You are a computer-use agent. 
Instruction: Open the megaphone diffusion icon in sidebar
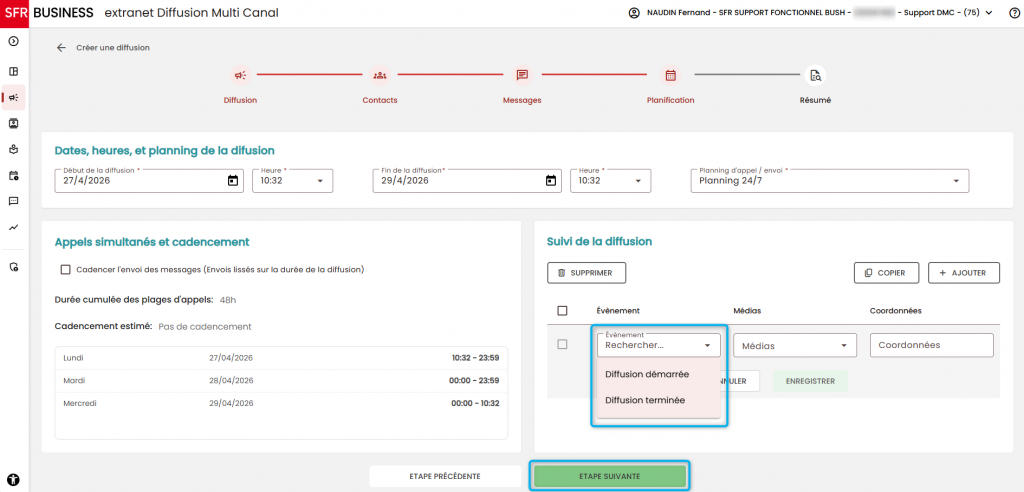(14, 97)
